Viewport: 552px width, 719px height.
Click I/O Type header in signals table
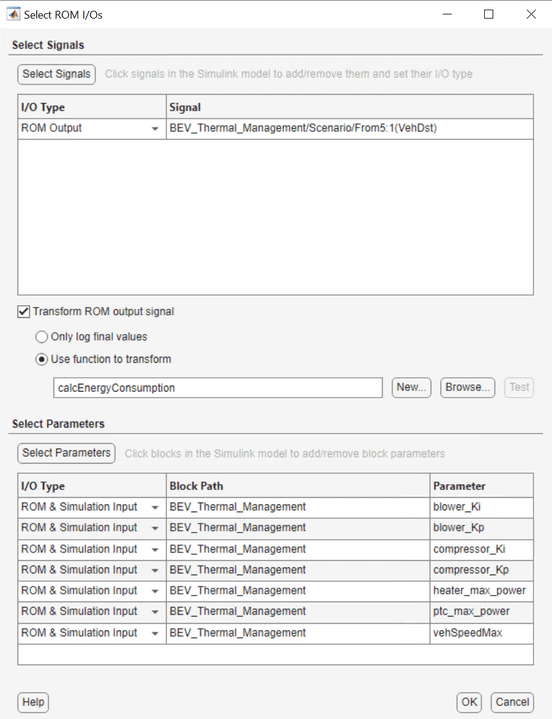pos(92,107)
